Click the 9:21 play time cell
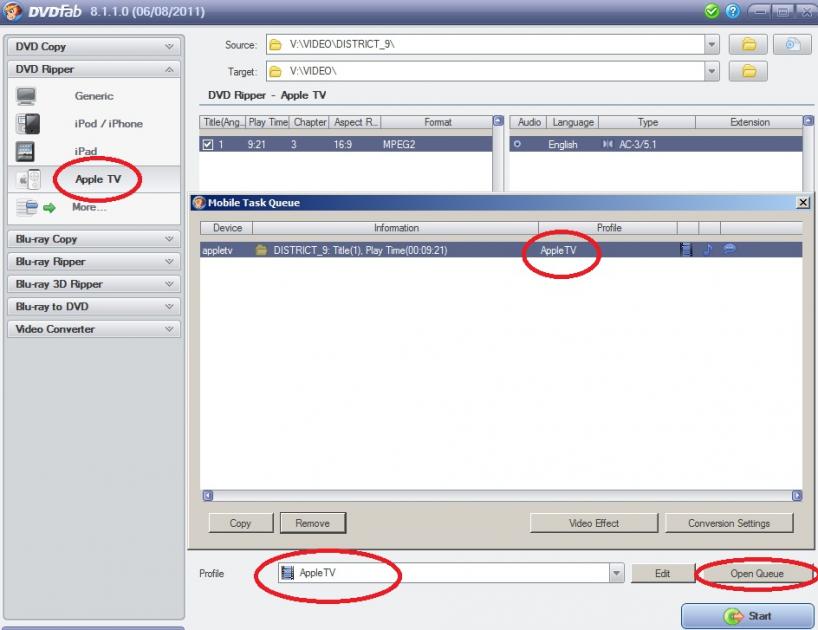Image resolution: width=818 pixels, height=630 pixels. [x=256, y=144]
